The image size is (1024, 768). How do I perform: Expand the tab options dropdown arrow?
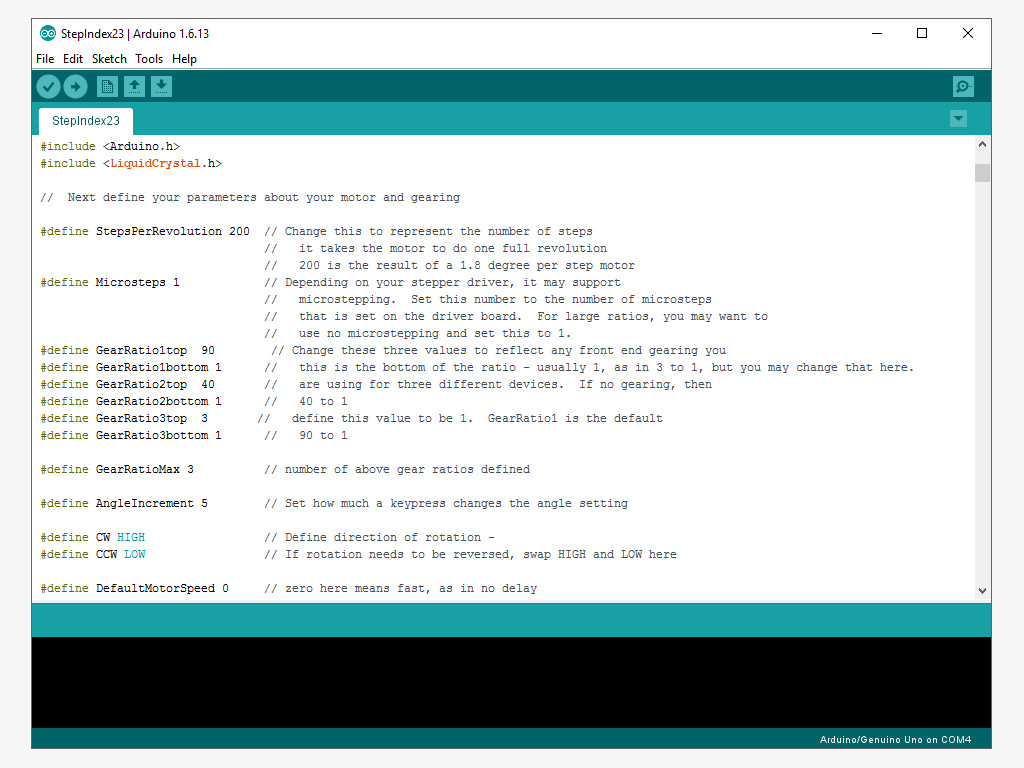pos(958,119)
